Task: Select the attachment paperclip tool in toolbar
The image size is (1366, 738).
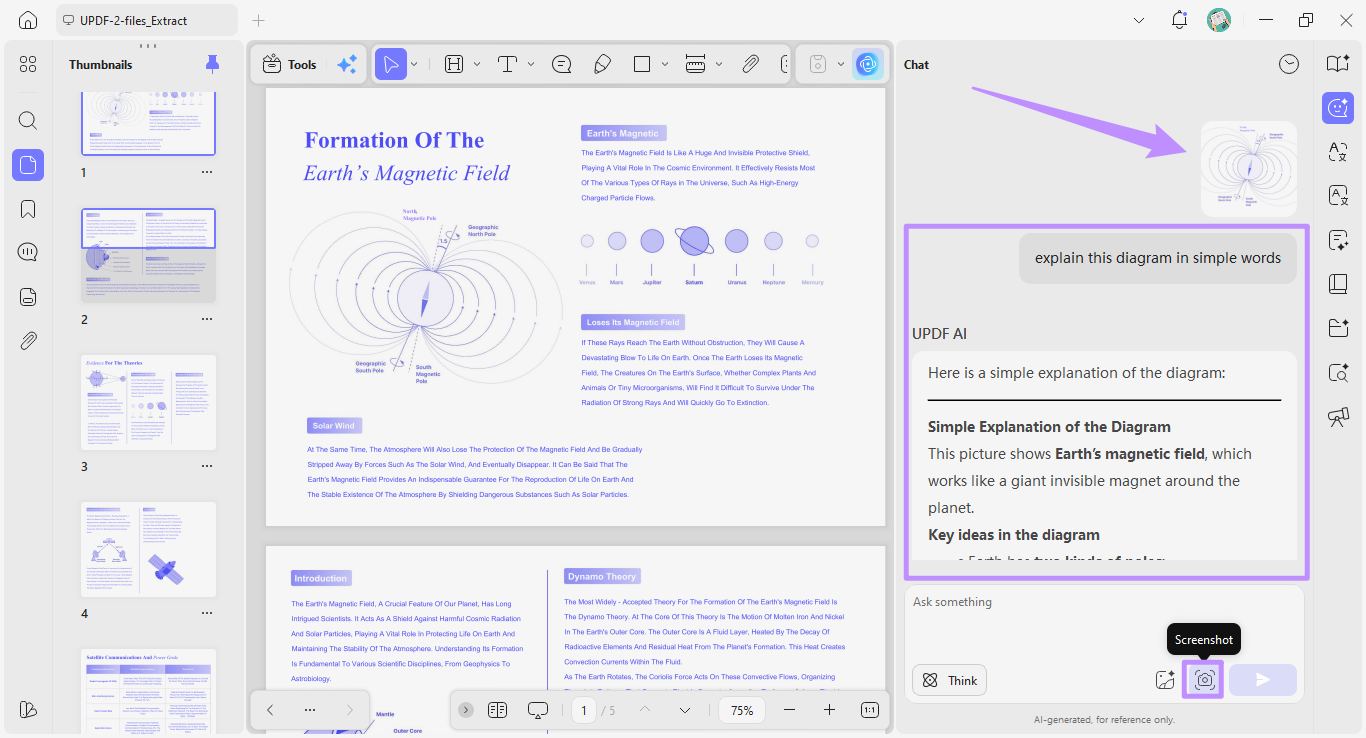Action: click(x=750, y=64)
